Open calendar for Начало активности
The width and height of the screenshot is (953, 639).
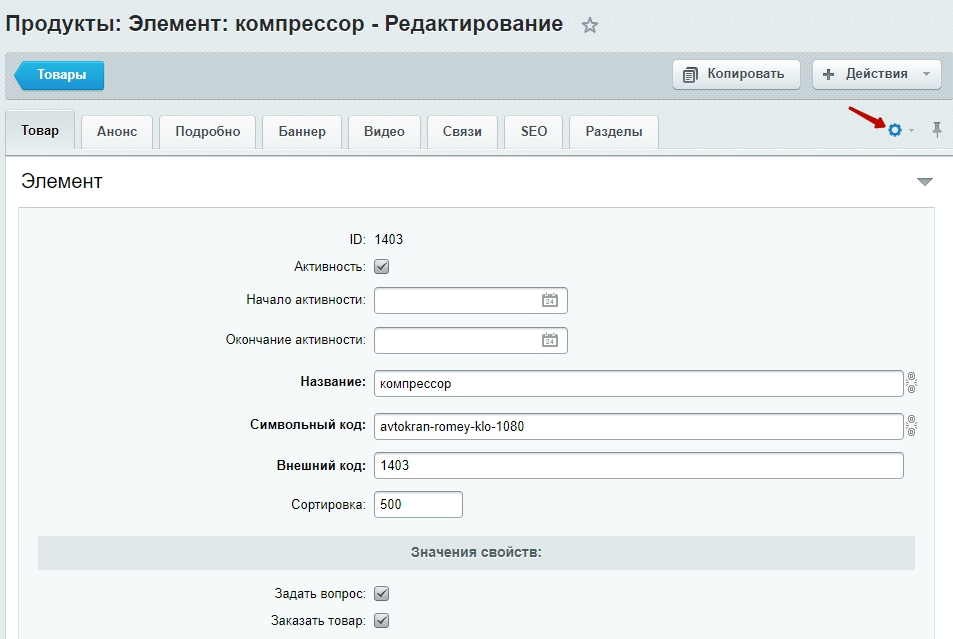click(549, 300)
